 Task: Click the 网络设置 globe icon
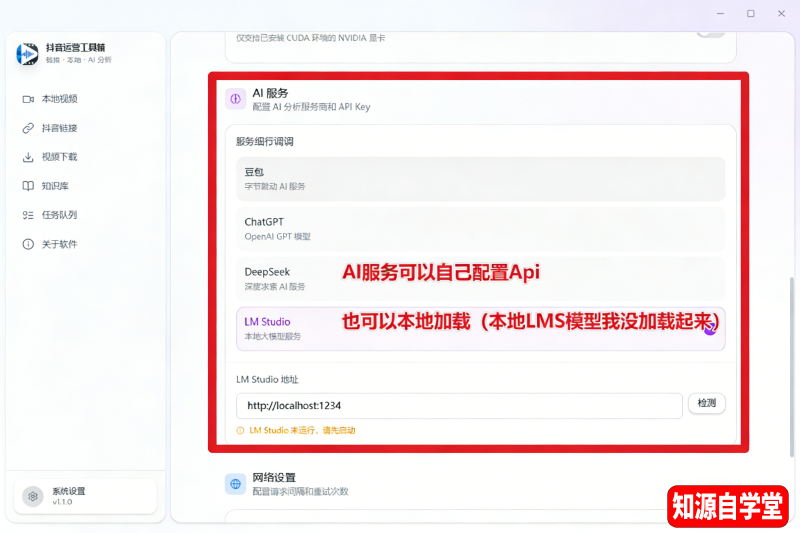(235, 484)
